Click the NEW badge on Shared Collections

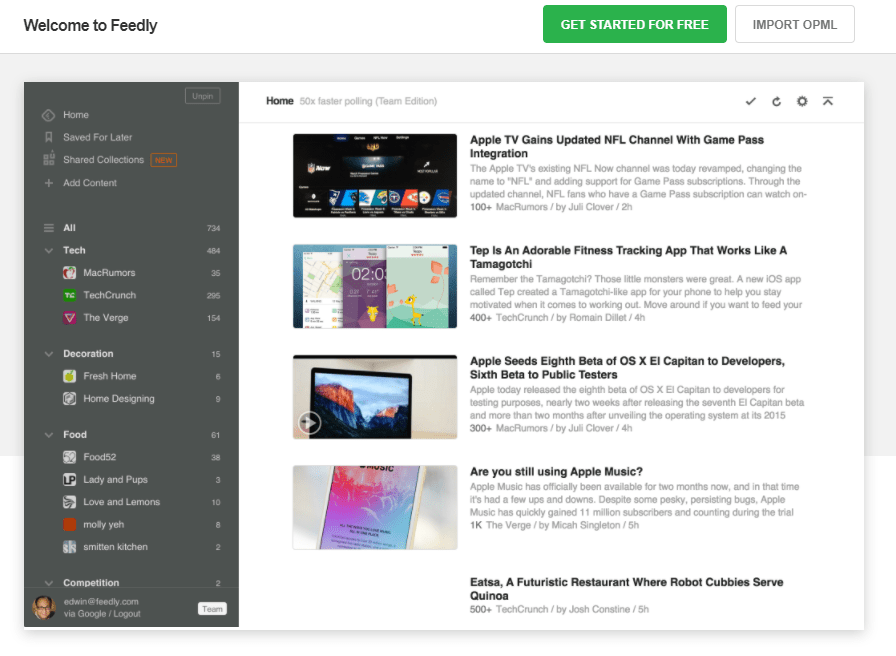click(x=163, y=160)
